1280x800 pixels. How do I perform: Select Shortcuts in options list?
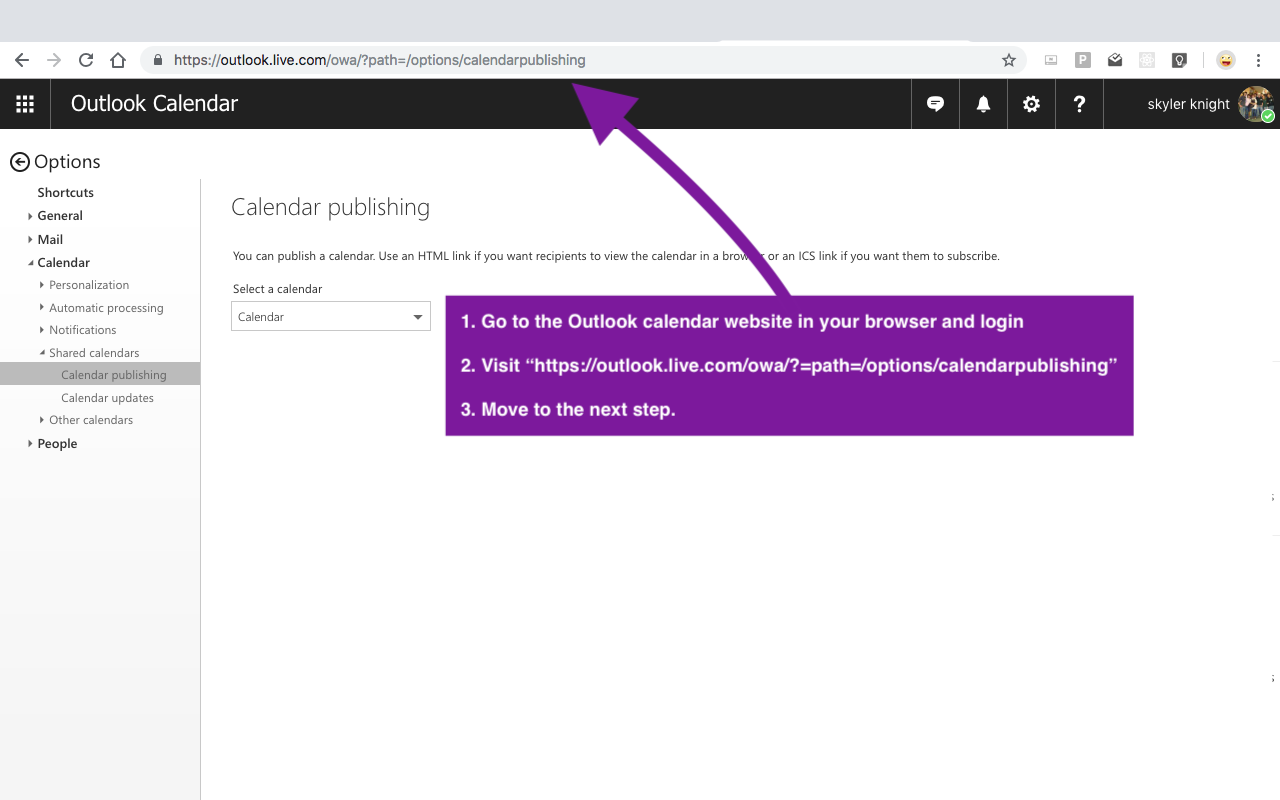coord(66,192)
